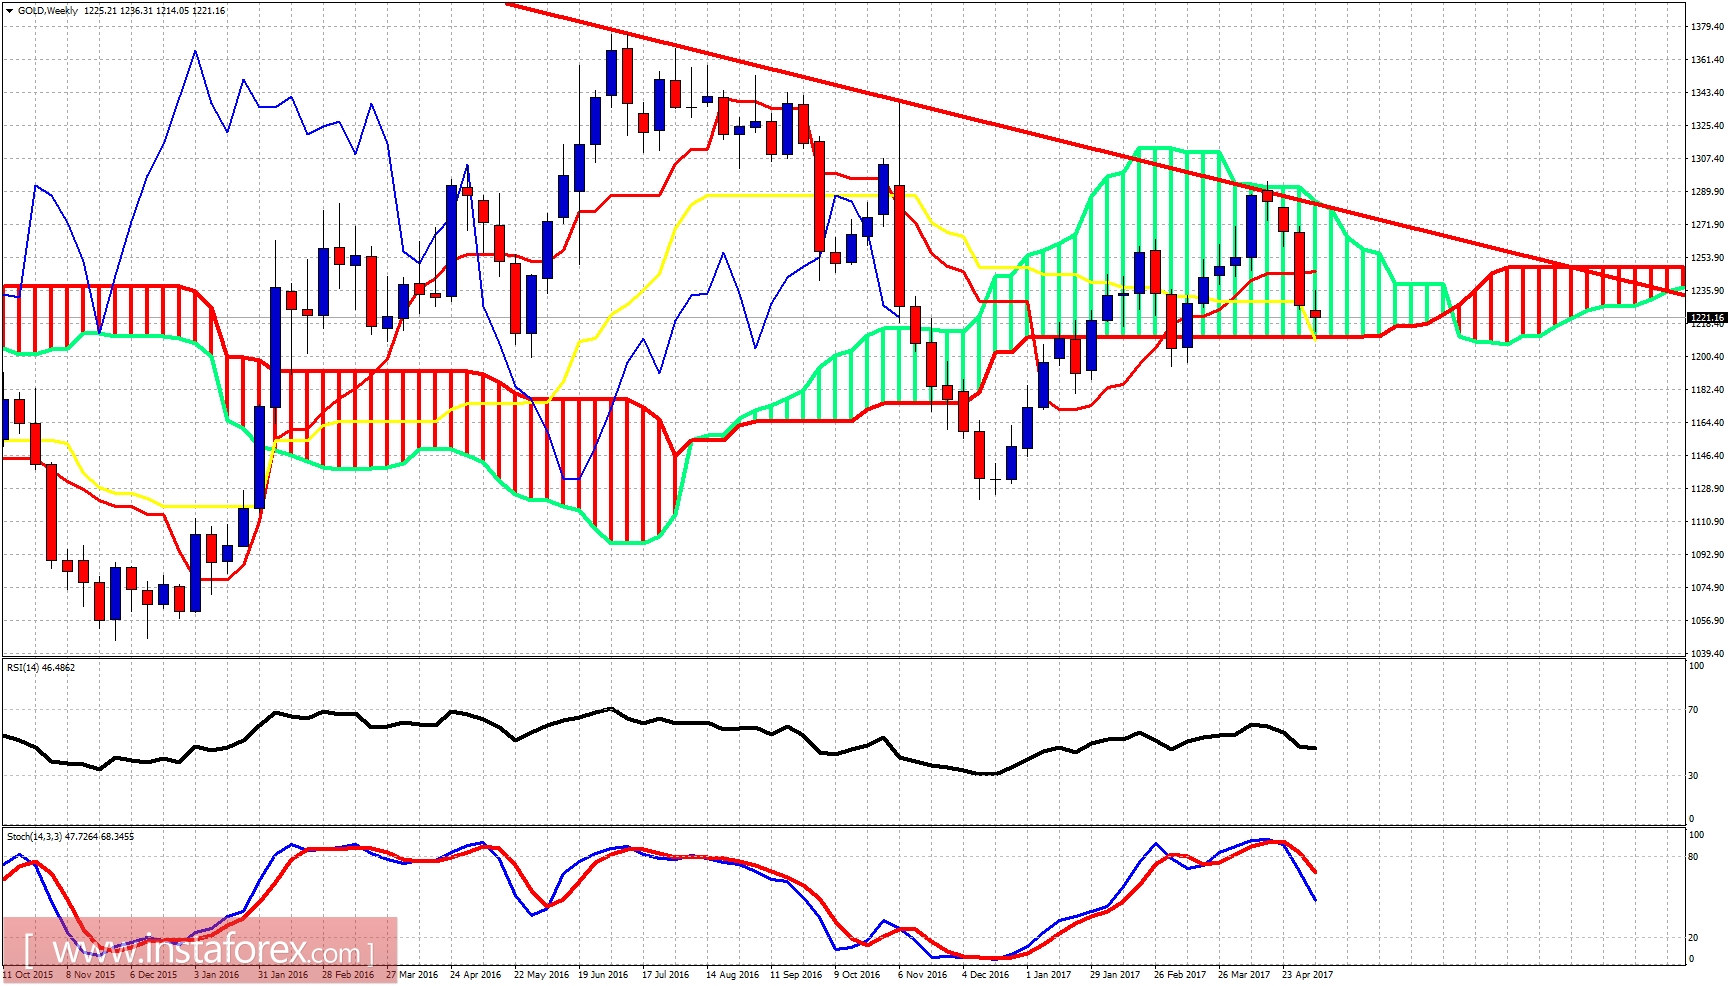
Task: Click the 9 Oct 2016 date label
Action: coord(857,975)
